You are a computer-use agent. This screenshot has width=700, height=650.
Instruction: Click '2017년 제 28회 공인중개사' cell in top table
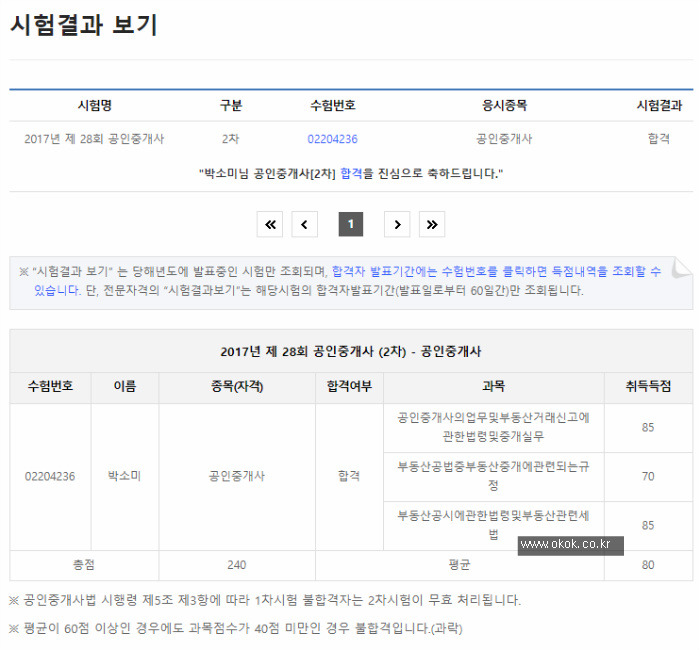tap(94, 139)
